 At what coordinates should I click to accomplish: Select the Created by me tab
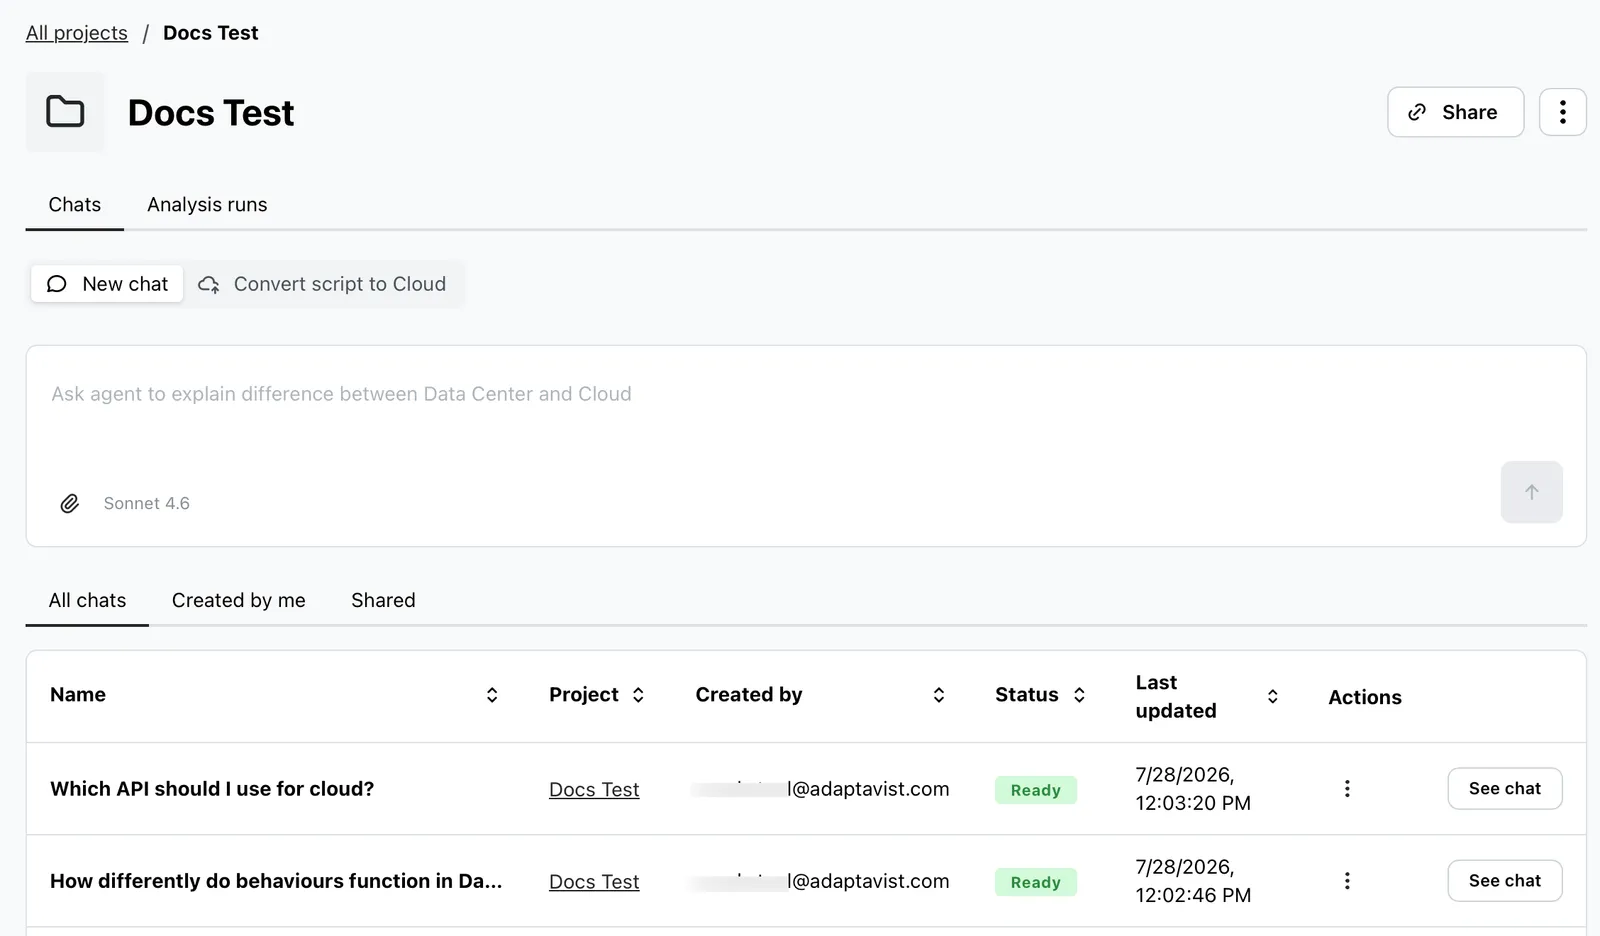[x=238, y=600]
